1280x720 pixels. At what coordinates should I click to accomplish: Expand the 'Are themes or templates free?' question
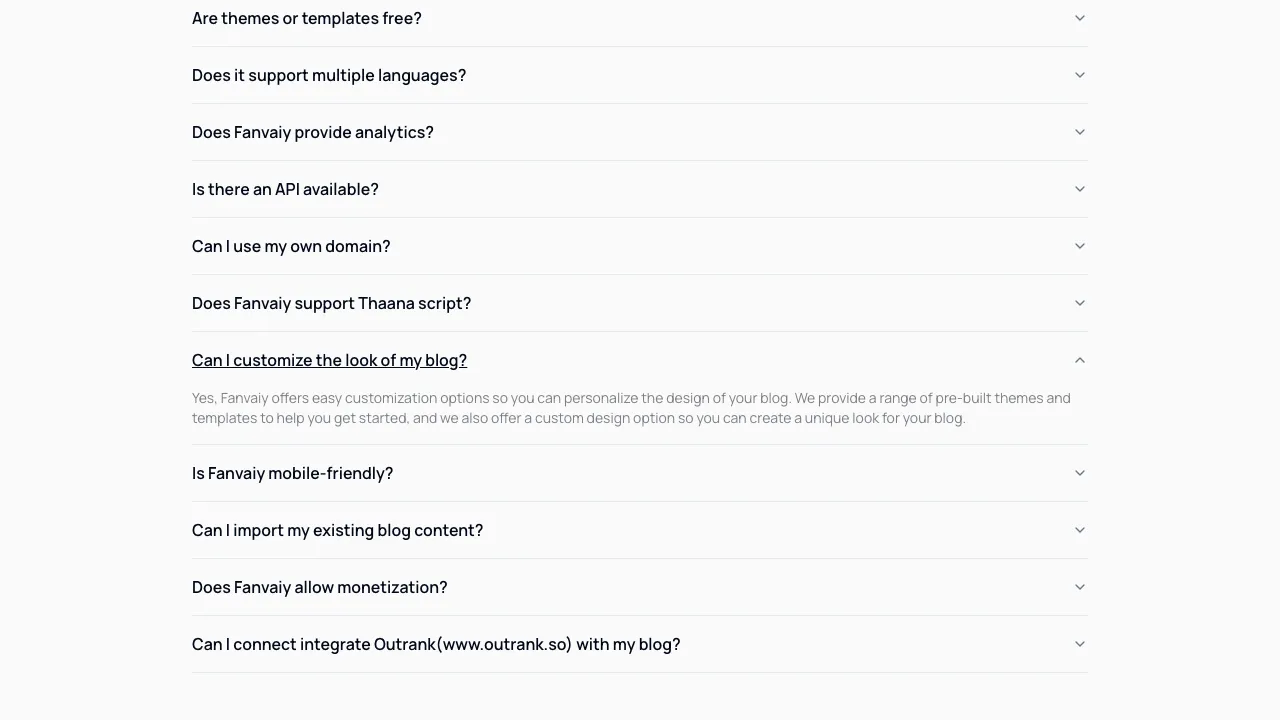307,18
